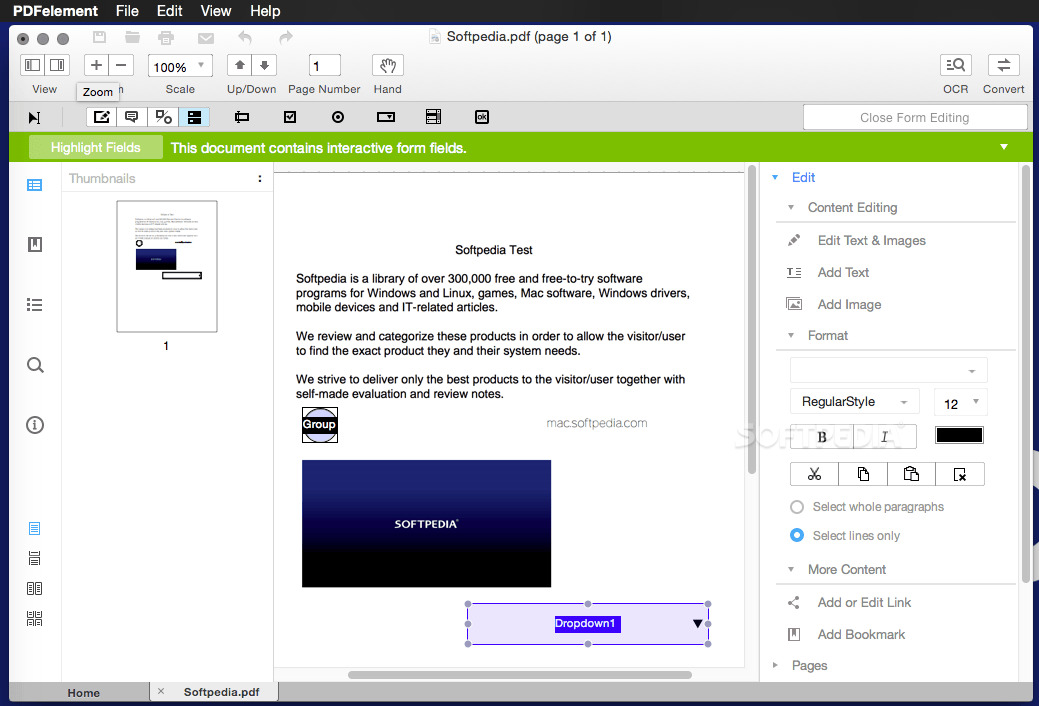Show right sidebar view panel
Image resolution: width=1039 pixels, height=706 pixels.
pyautogui.click(x=57, y=66)
